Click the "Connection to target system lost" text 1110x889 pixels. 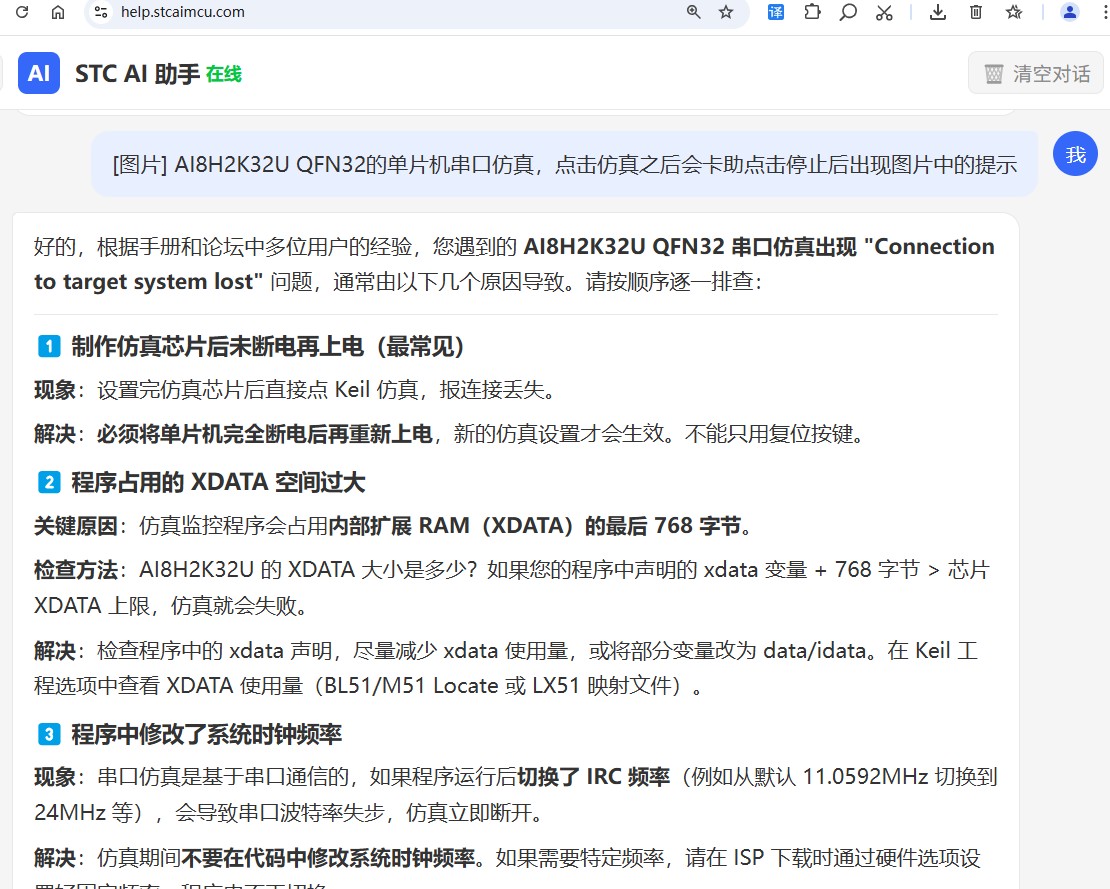point(514,264)
